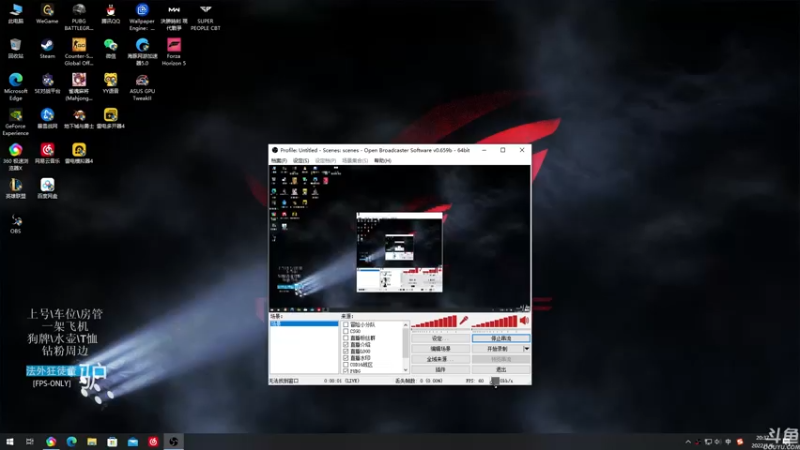Open the Steam desktop icon
This screenshot has height=450, width=800.
coord(47,49)
